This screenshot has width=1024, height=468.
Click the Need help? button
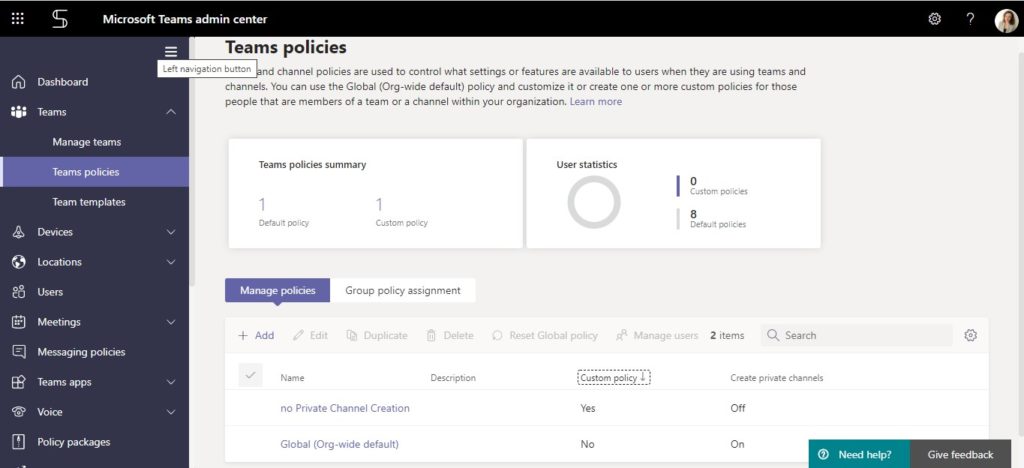tap(859, 454)
